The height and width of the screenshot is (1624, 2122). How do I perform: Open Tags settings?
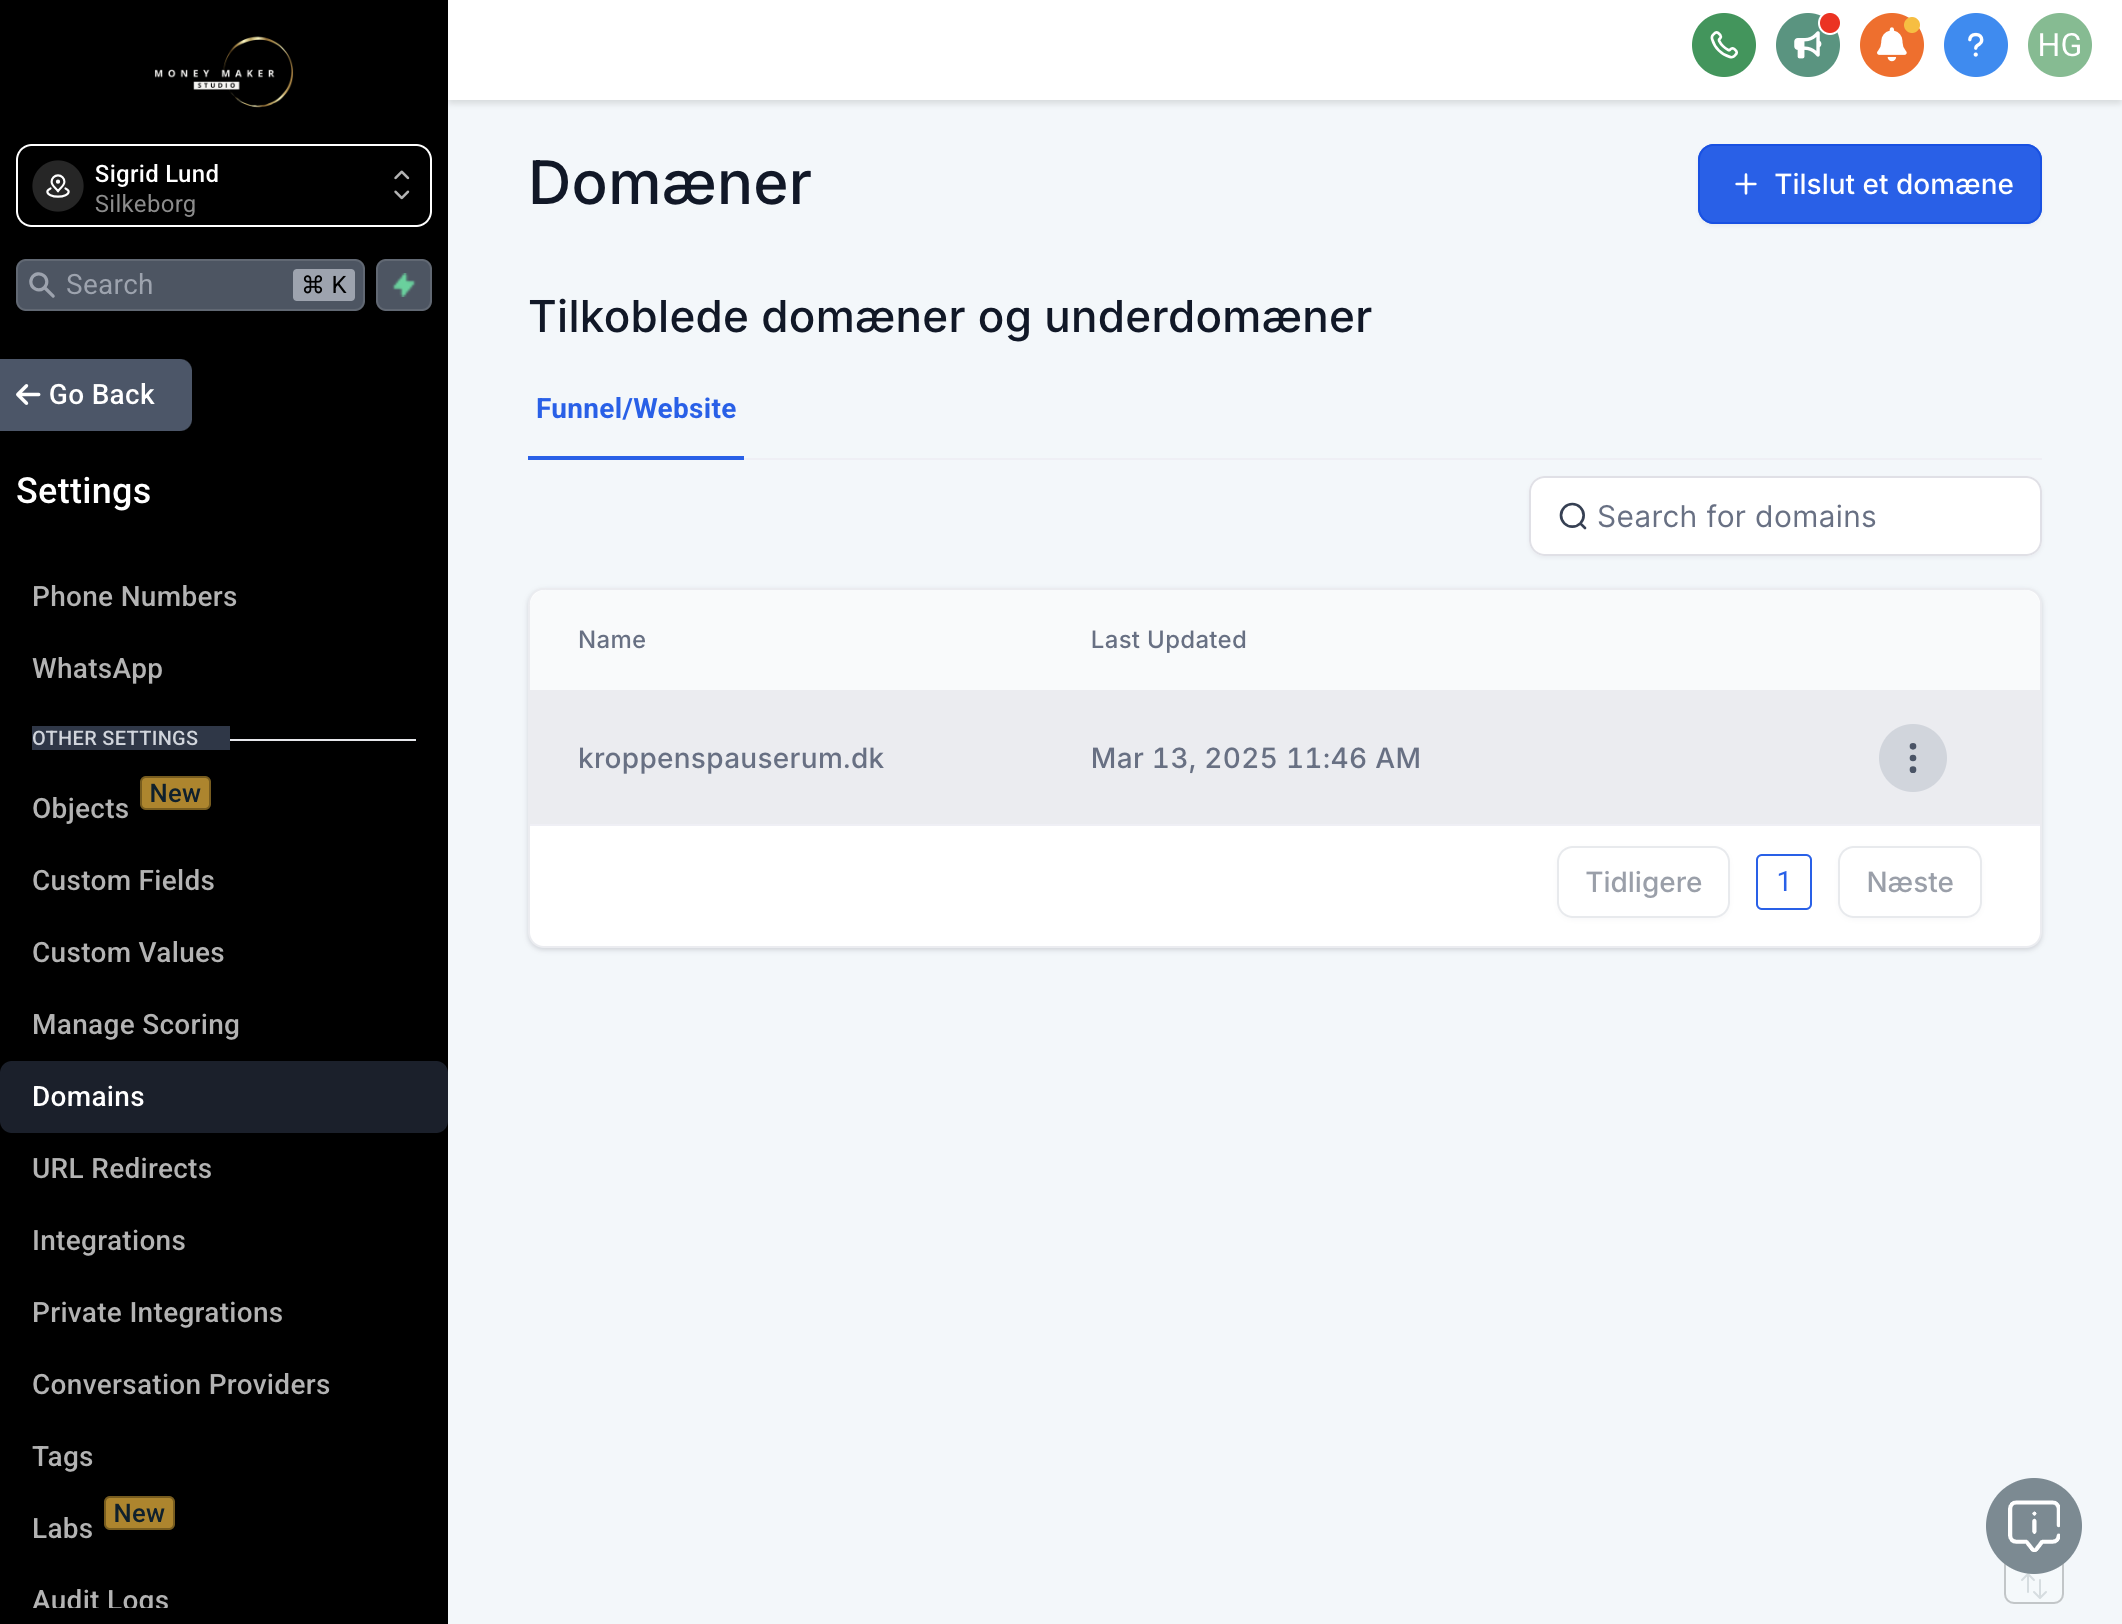[62, 1457]
